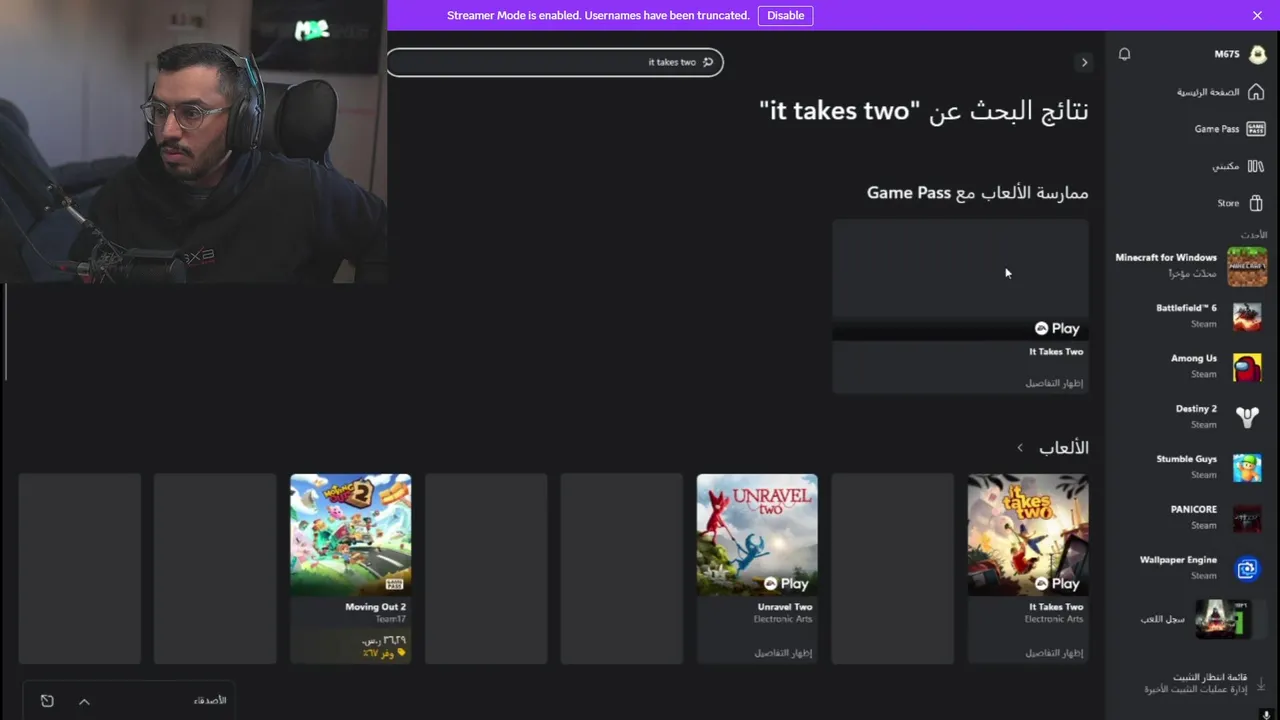1280x720 pixels.
Task: Open the It Takes Two Game Pass card
Action: tap(960, 306)
